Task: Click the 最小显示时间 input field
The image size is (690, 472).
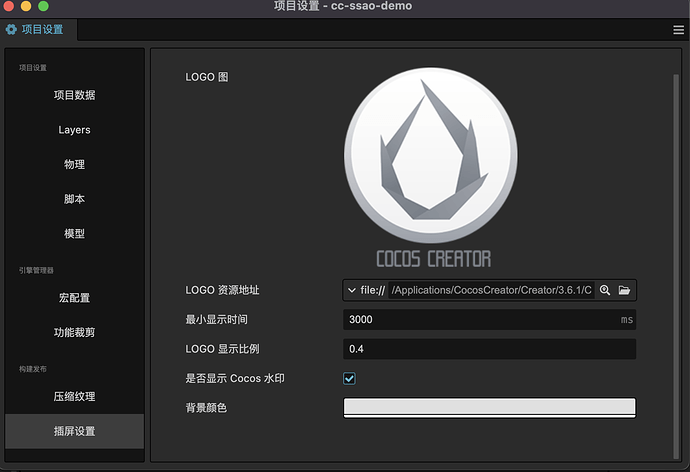Action: point(489,319)
